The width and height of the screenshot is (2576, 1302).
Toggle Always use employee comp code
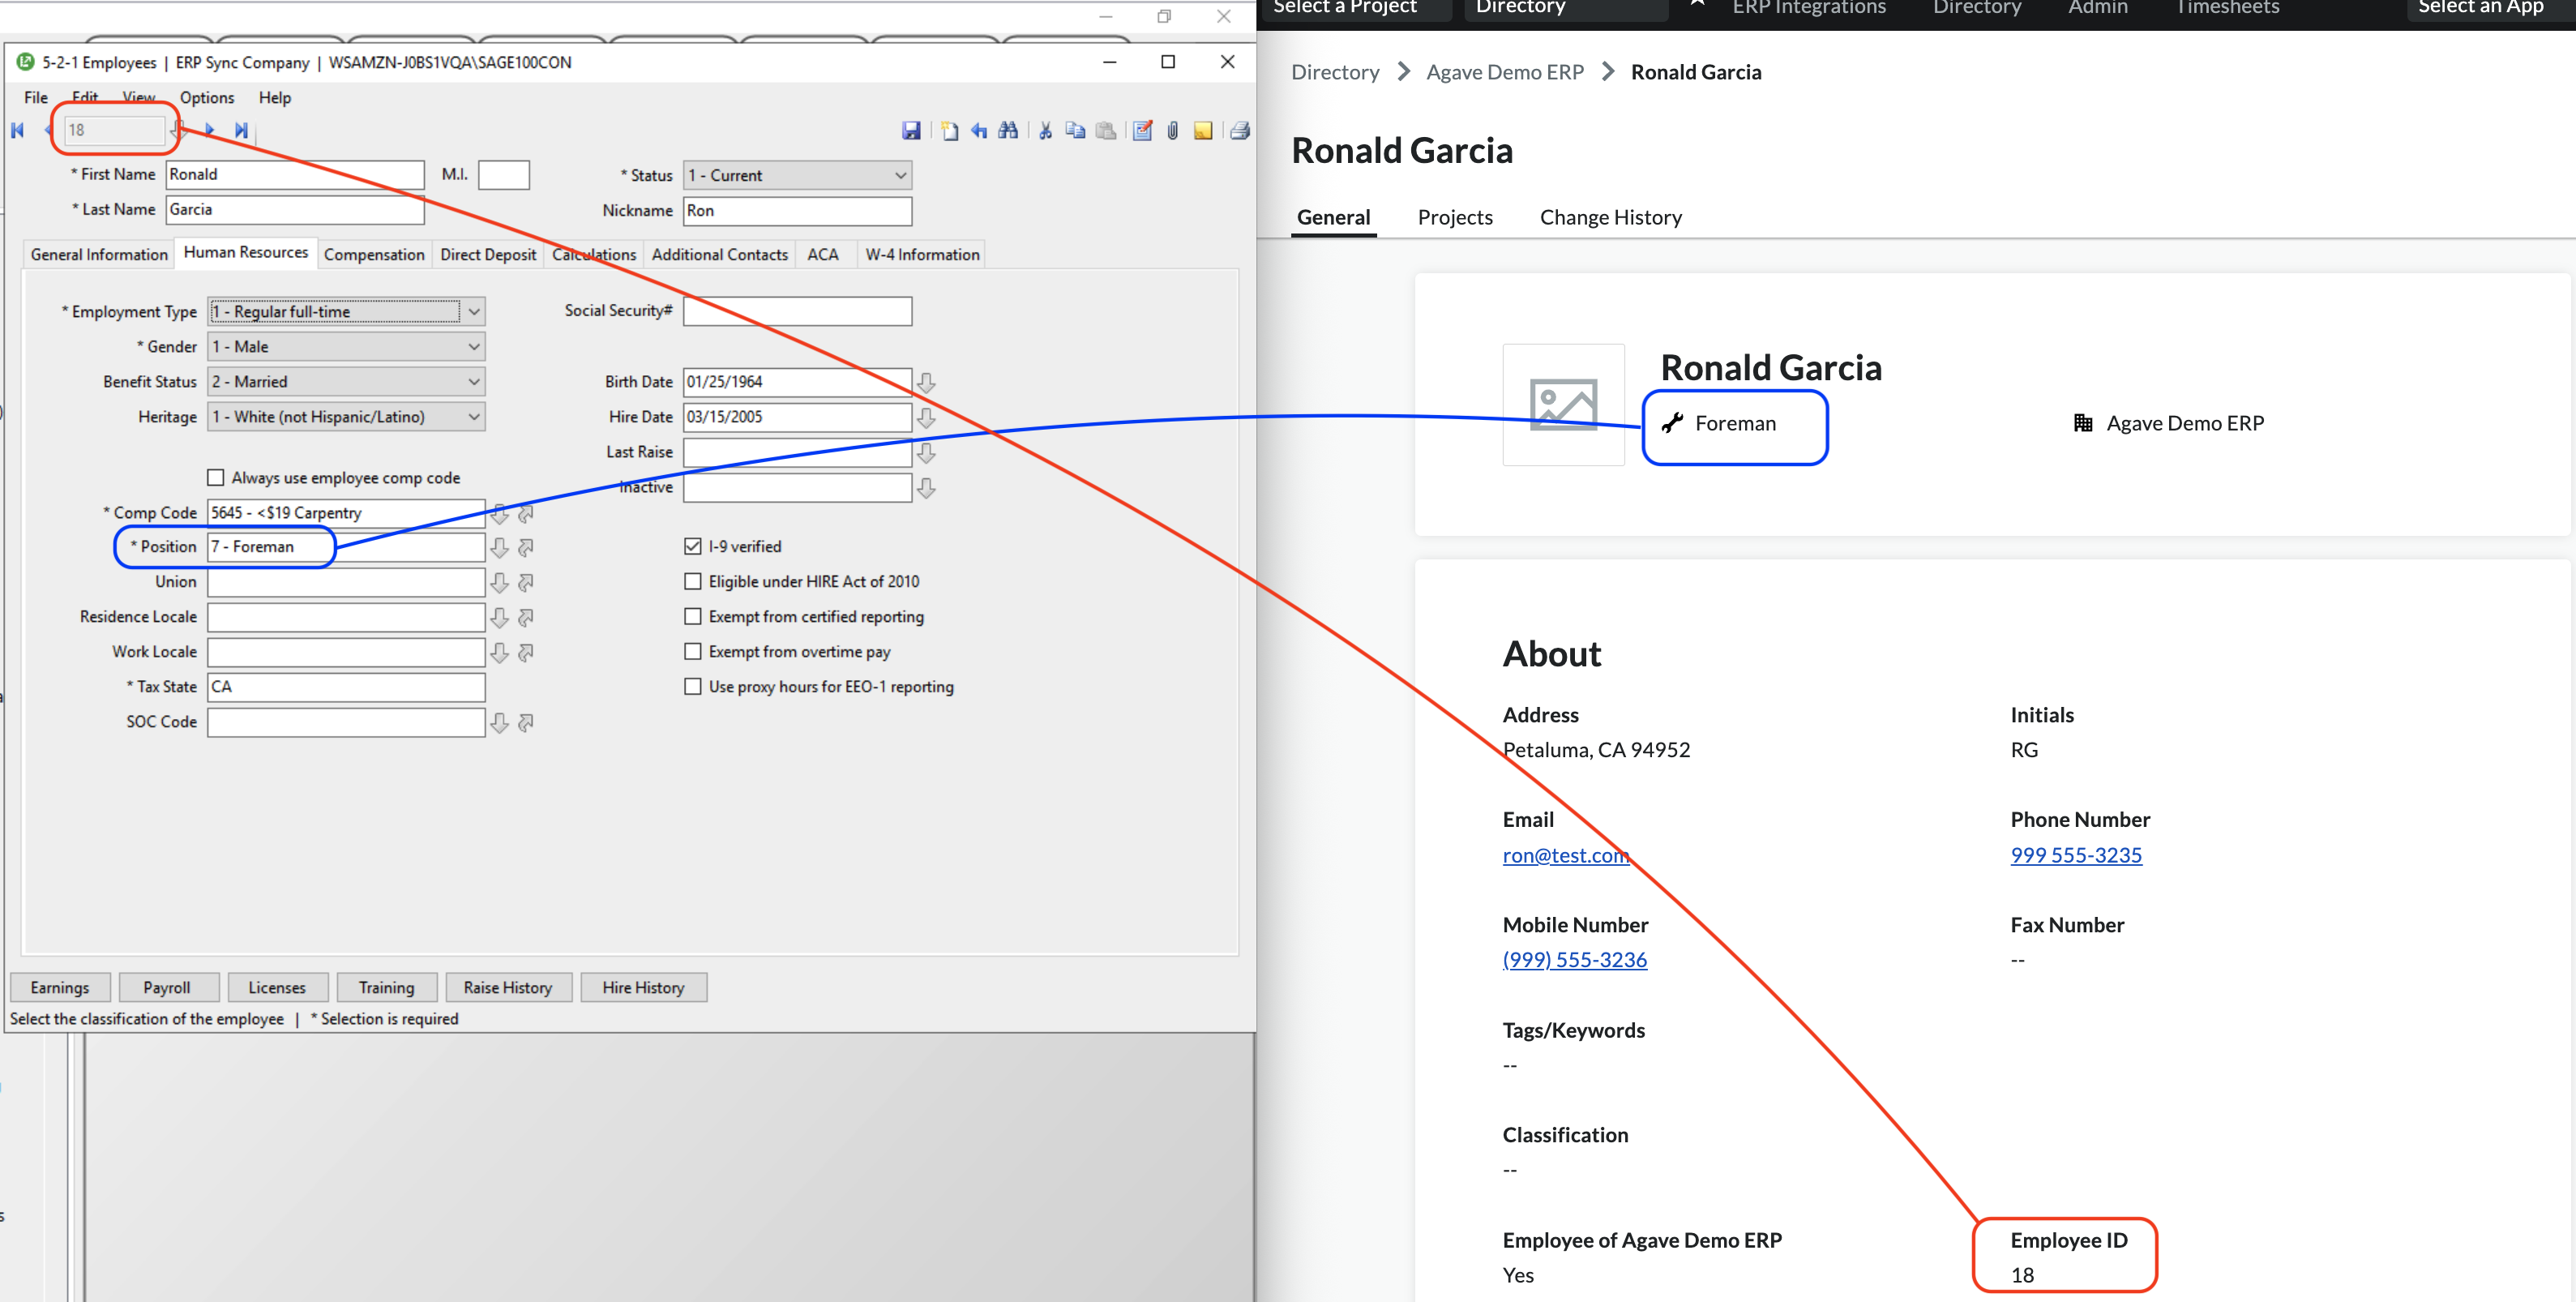[x=216, y=478]
